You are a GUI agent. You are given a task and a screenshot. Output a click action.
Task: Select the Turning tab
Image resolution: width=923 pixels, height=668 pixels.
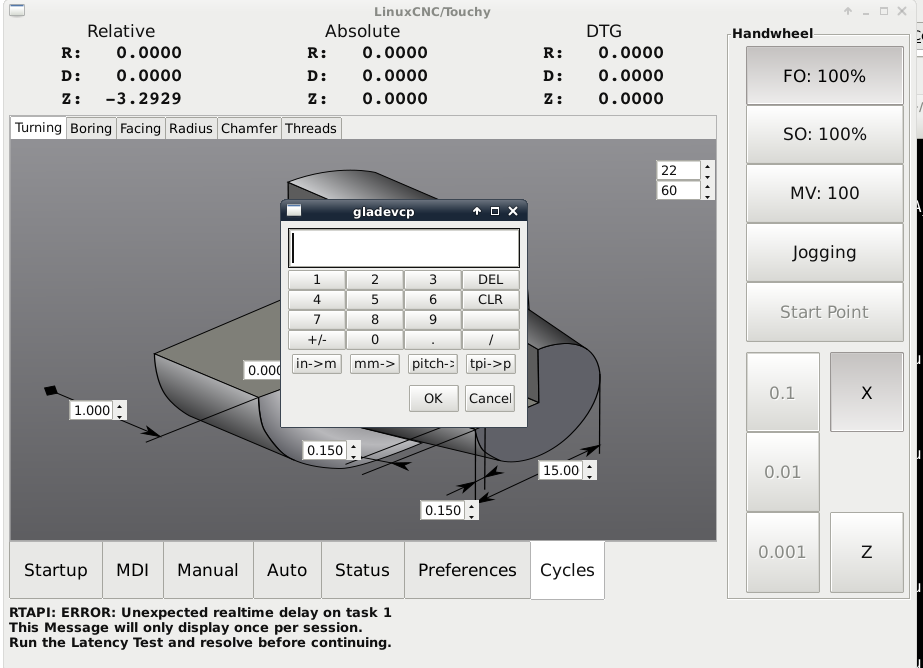coord(38,128)
